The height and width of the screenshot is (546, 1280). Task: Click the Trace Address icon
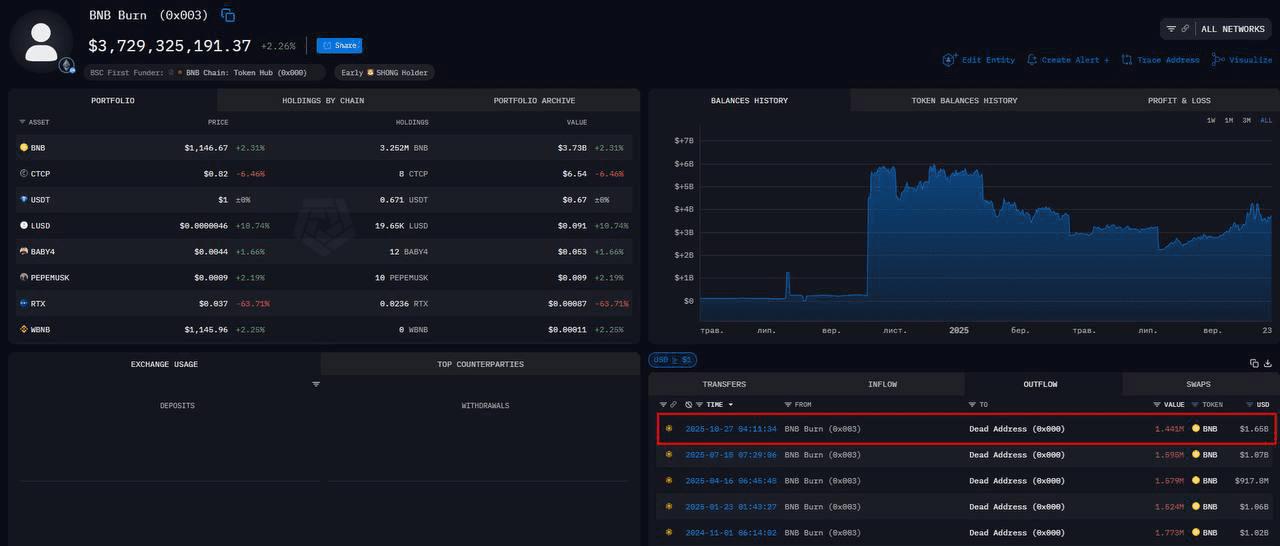click(x=1127, y=60)
